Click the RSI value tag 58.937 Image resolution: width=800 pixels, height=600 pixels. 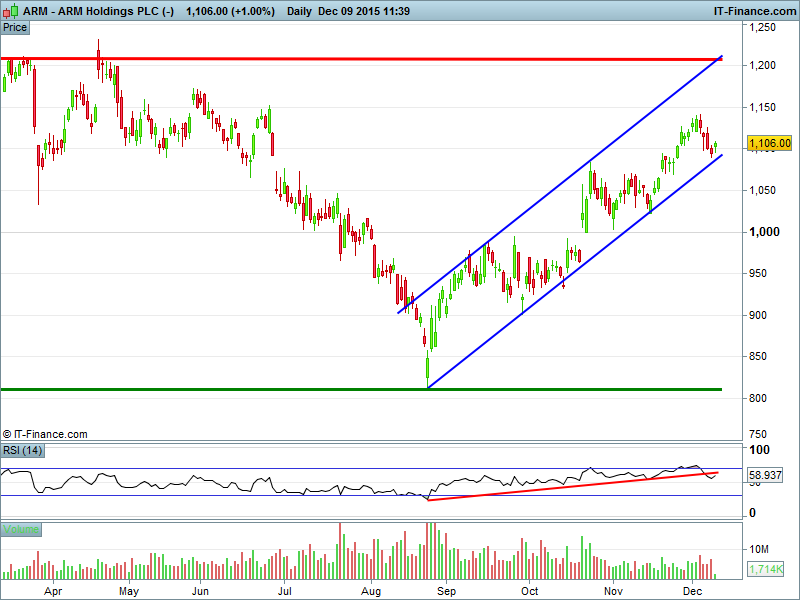pyautogui.click(x=769, y=476)
